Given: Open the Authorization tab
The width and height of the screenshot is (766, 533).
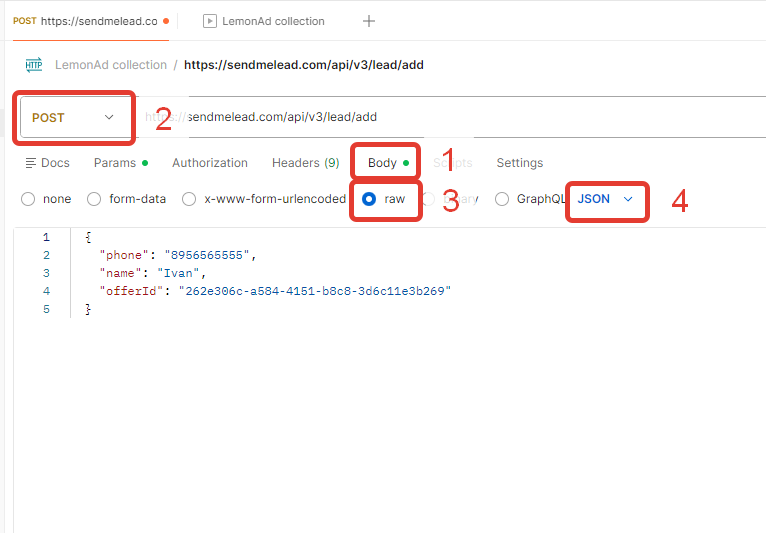Looking at the screenshot, I should 210,163.
